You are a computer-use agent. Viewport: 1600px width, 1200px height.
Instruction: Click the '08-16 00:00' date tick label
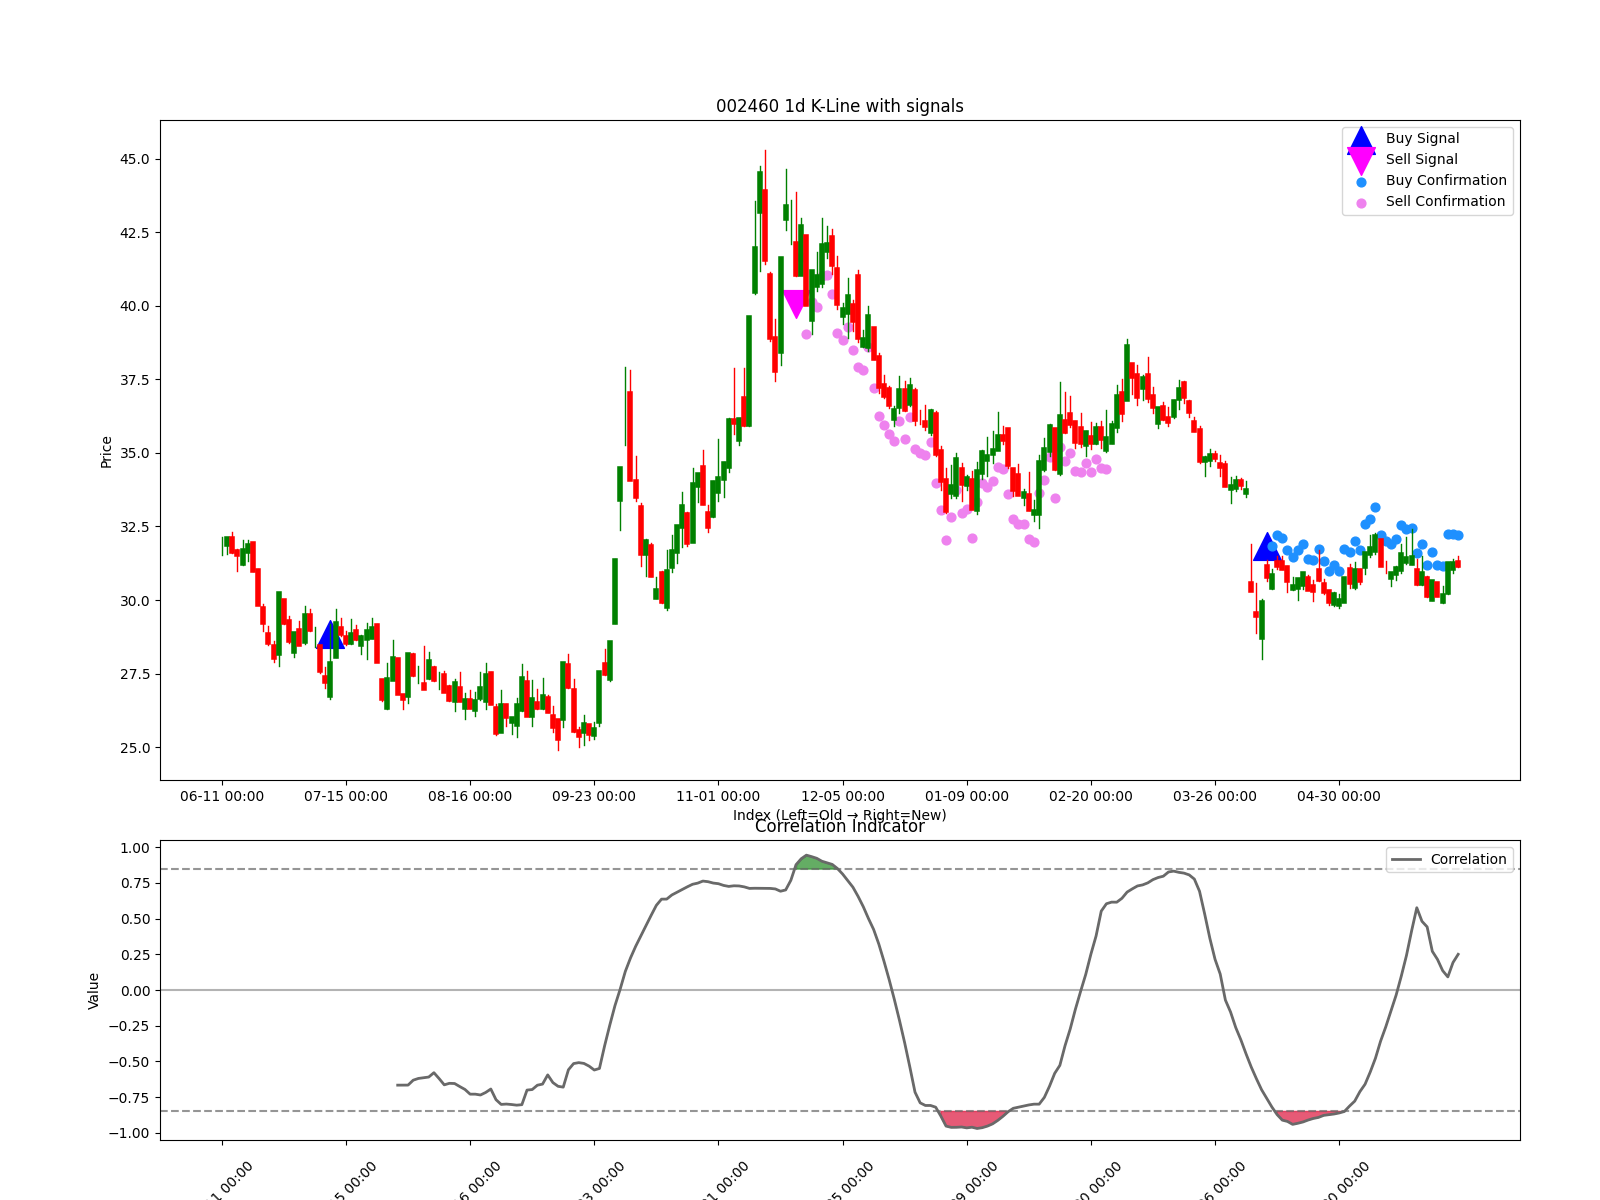(x=470, y=796)
